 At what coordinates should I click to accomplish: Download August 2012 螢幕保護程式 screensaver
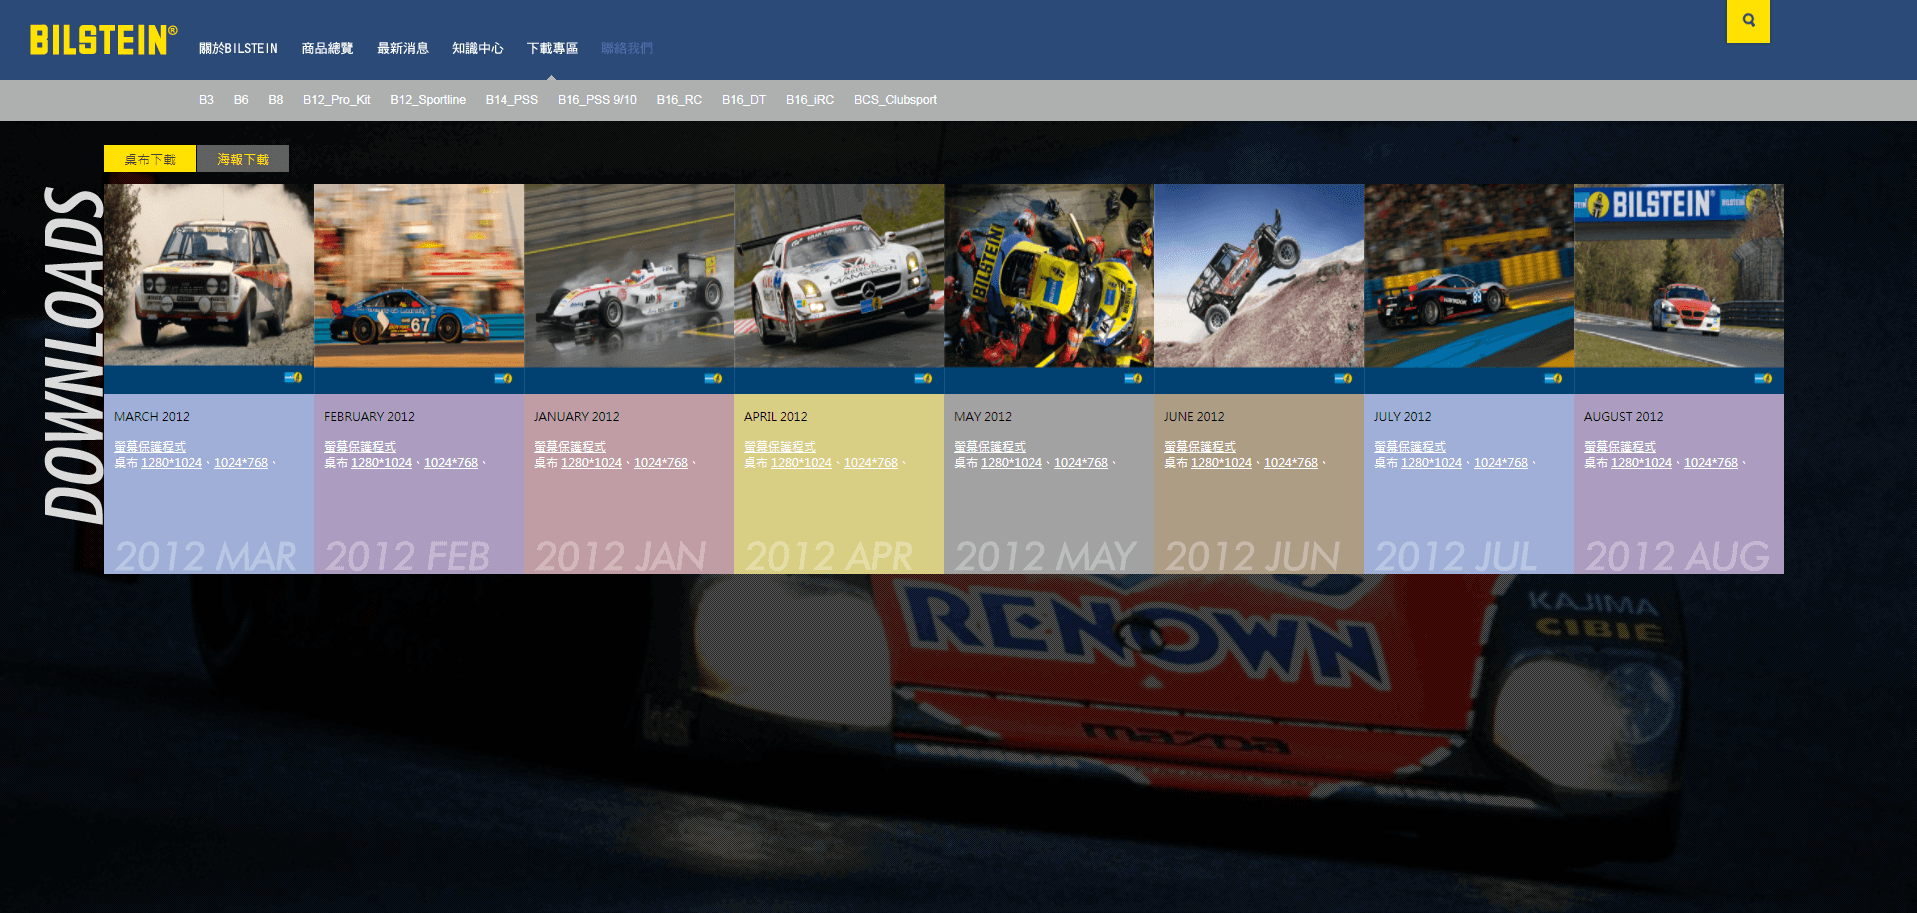click(1620, 447)
